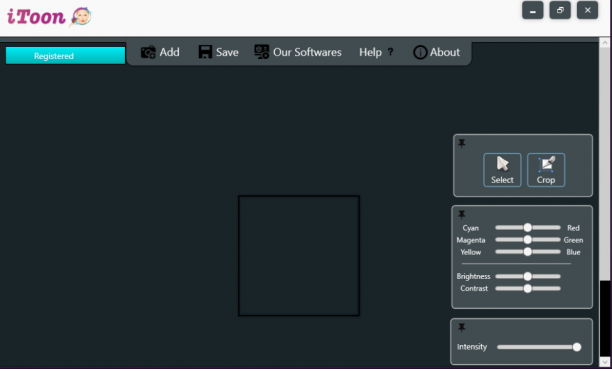Pin the color adjustment panel
This screenshot has width=612, height=369.
(x=462, y=215)
